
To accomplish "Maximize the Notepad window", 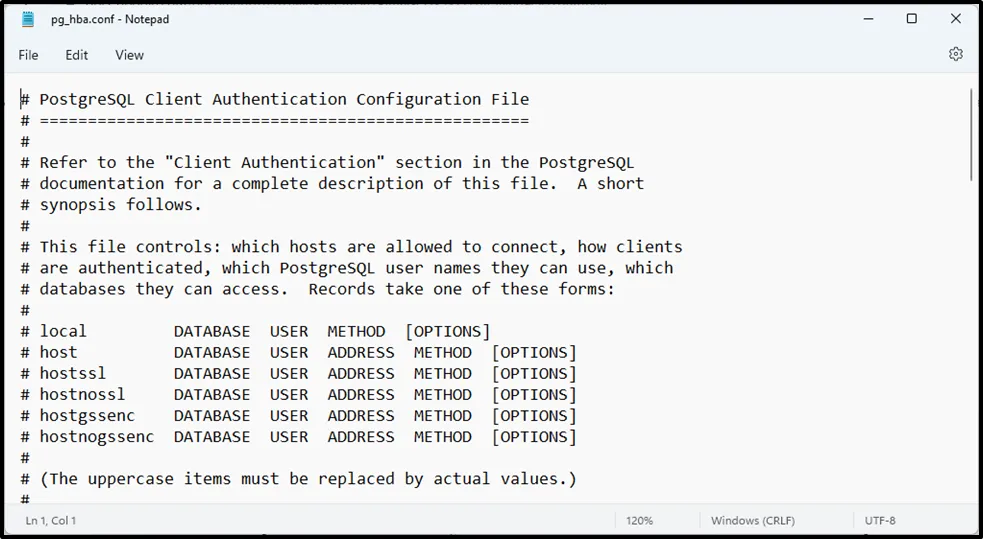I will [x=912, y=19].
